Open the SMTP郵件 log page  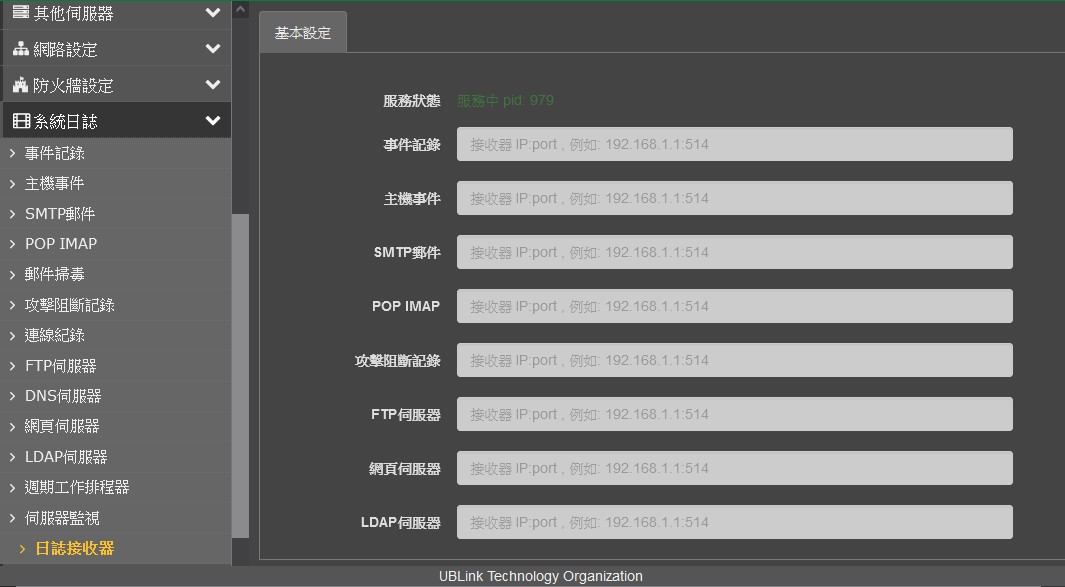point(60,214)
